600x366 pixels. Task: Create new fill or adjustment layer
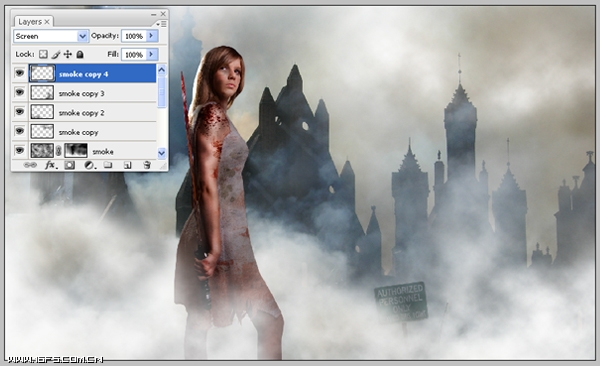coord(90,165)
